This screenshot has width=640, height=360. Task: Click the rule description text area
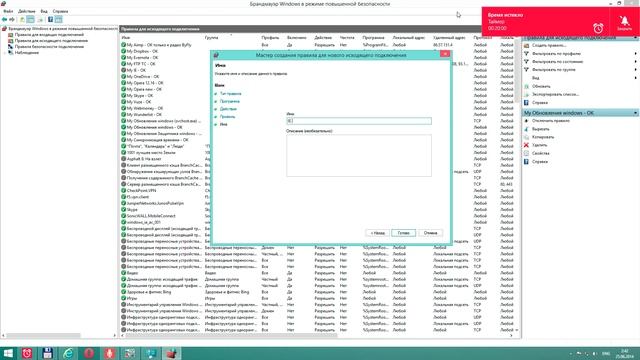coord(359,156)
